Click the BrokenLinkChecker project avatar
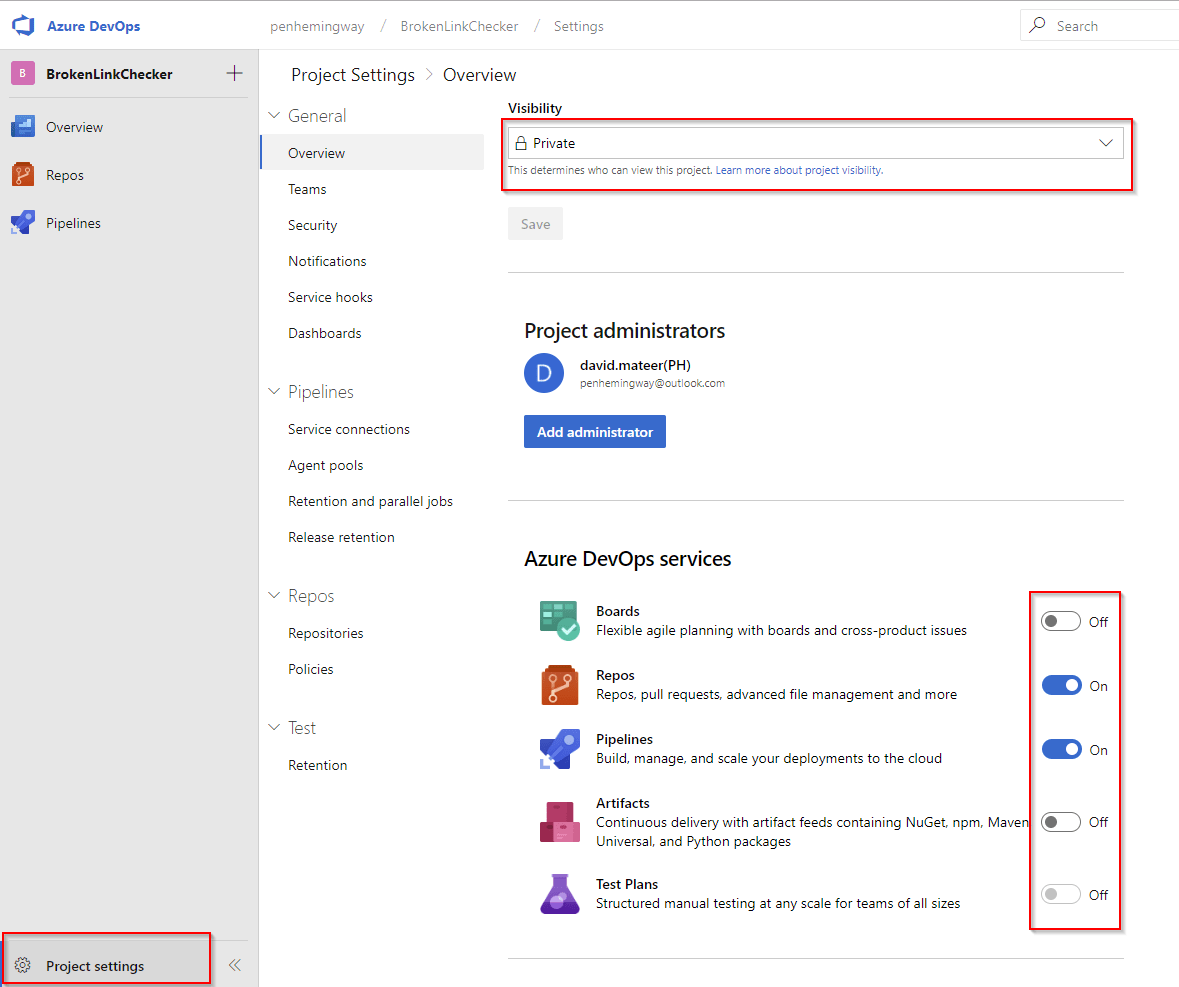1179x987 pixels. click(x=23, y=73)
